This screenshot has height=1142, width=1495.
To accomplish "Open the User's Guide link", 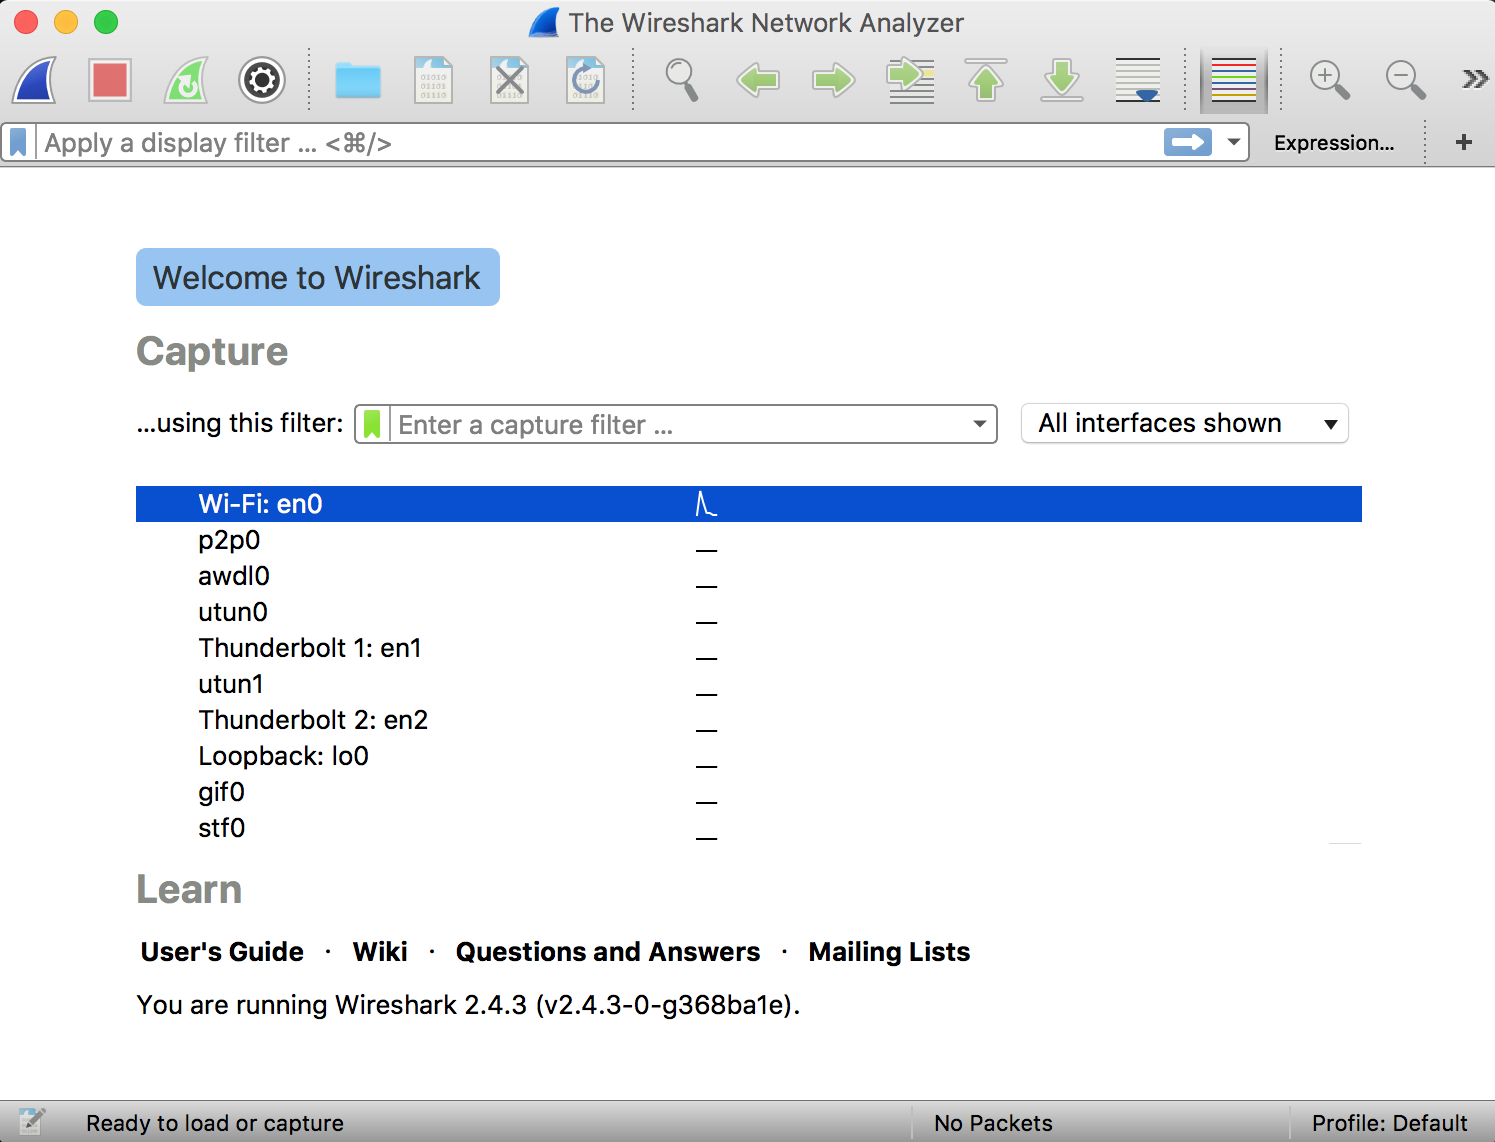I will (222, 952).
